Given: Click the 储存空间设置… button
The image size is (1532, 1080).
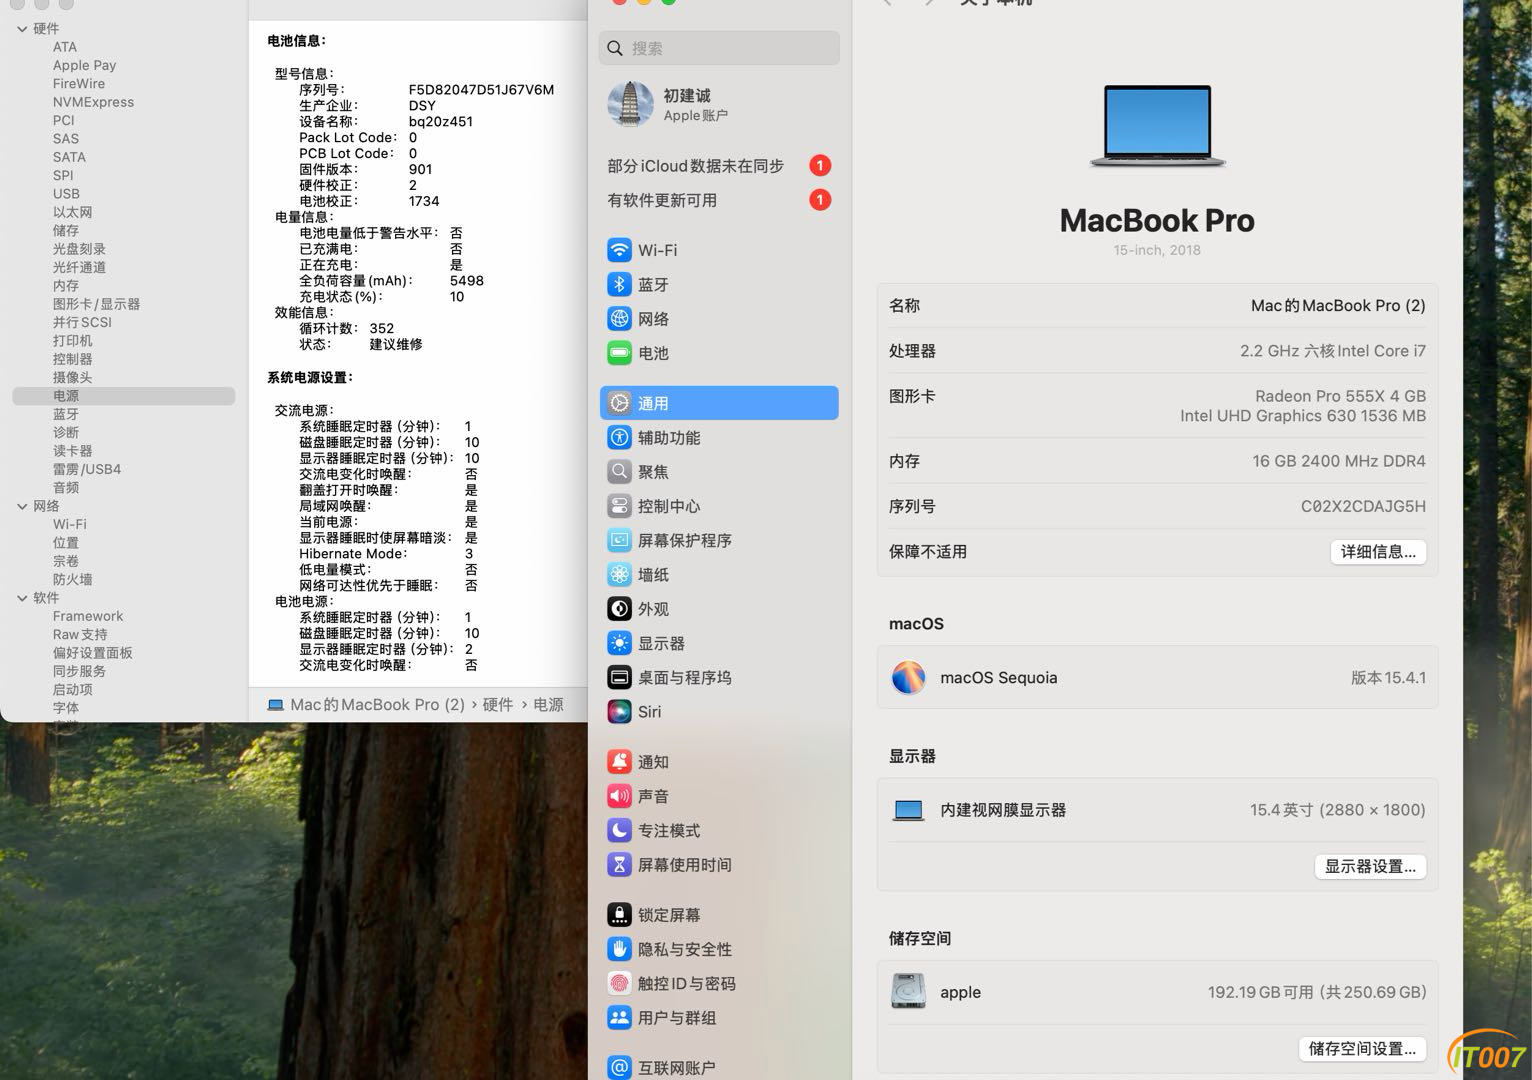Looking at the screenshot, I should pos(1362,1048).
